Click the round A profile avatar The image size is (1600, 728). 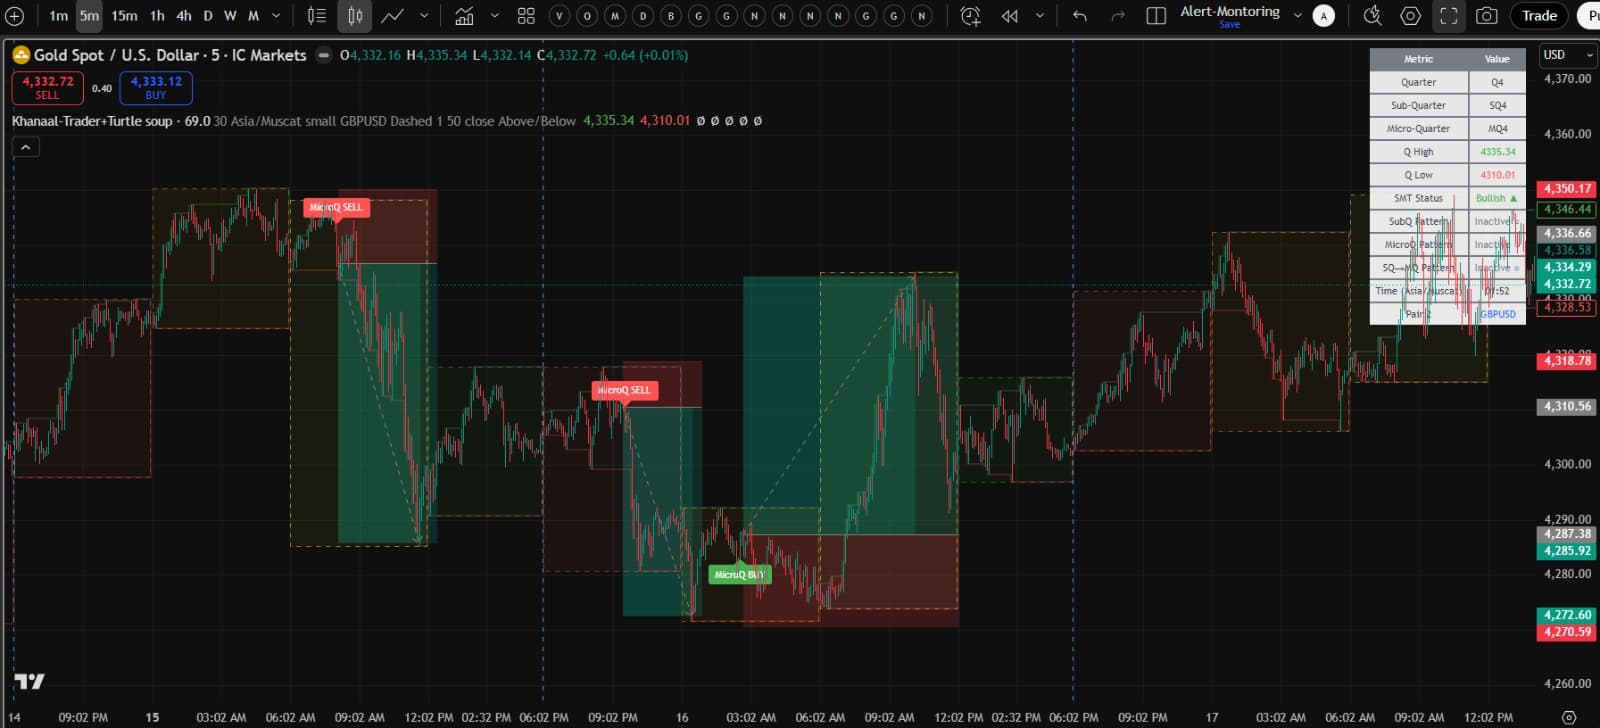[1323, 16]
